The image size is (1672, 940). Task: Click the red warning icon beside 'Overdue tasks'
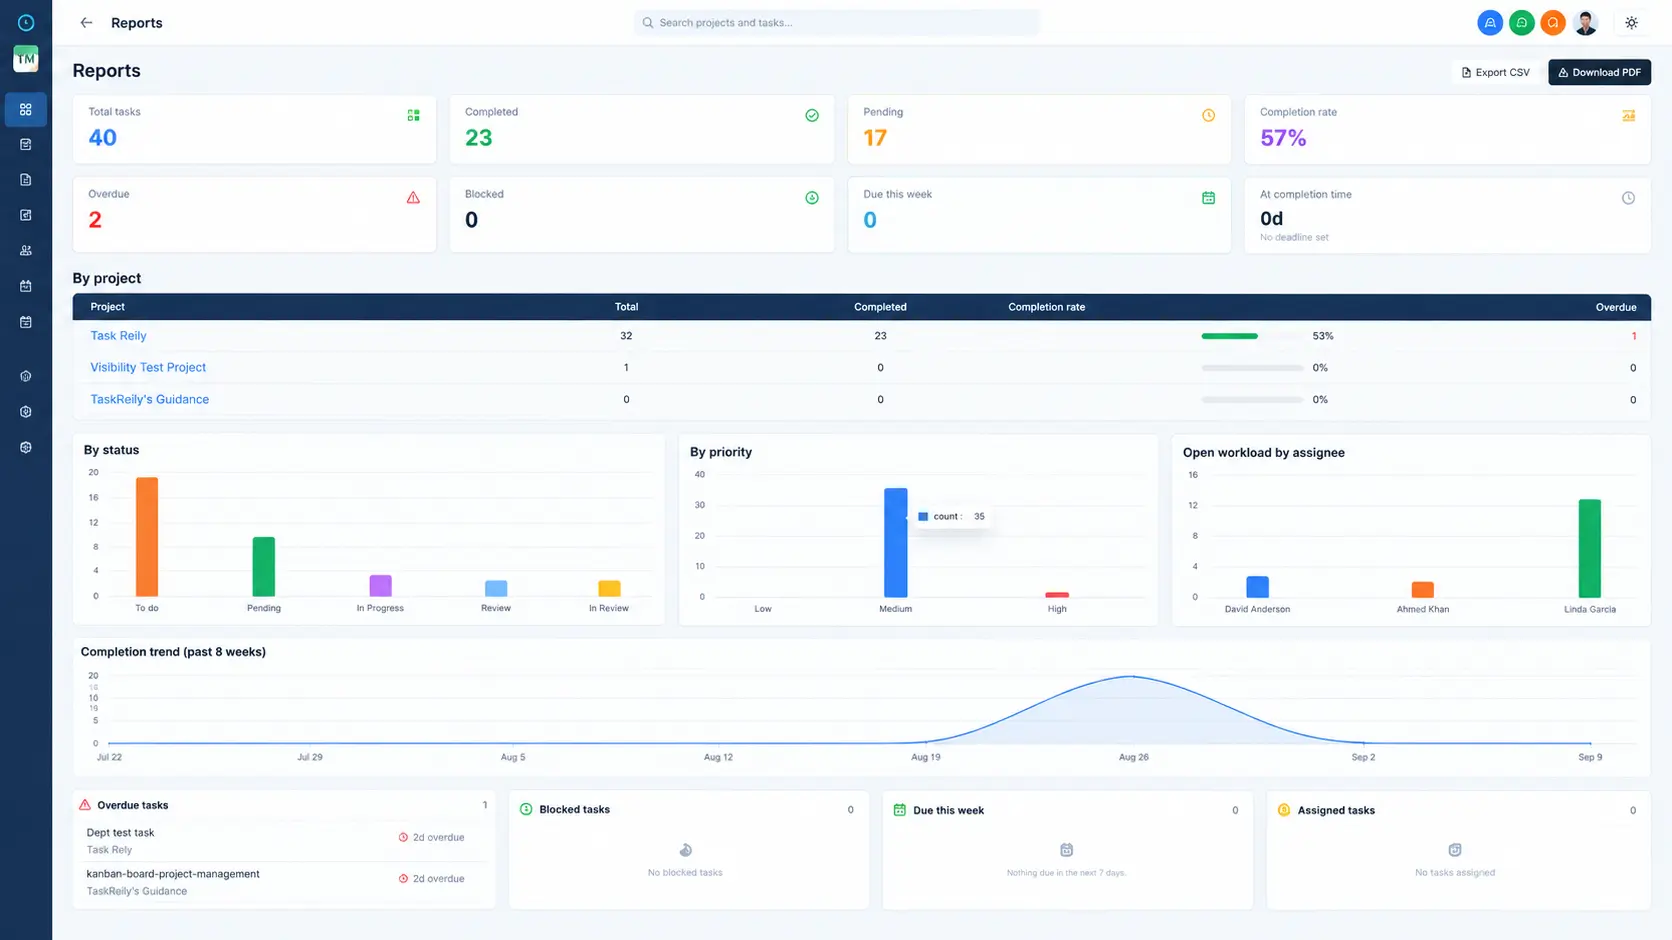pyautogui.click(x=85, y=805)
